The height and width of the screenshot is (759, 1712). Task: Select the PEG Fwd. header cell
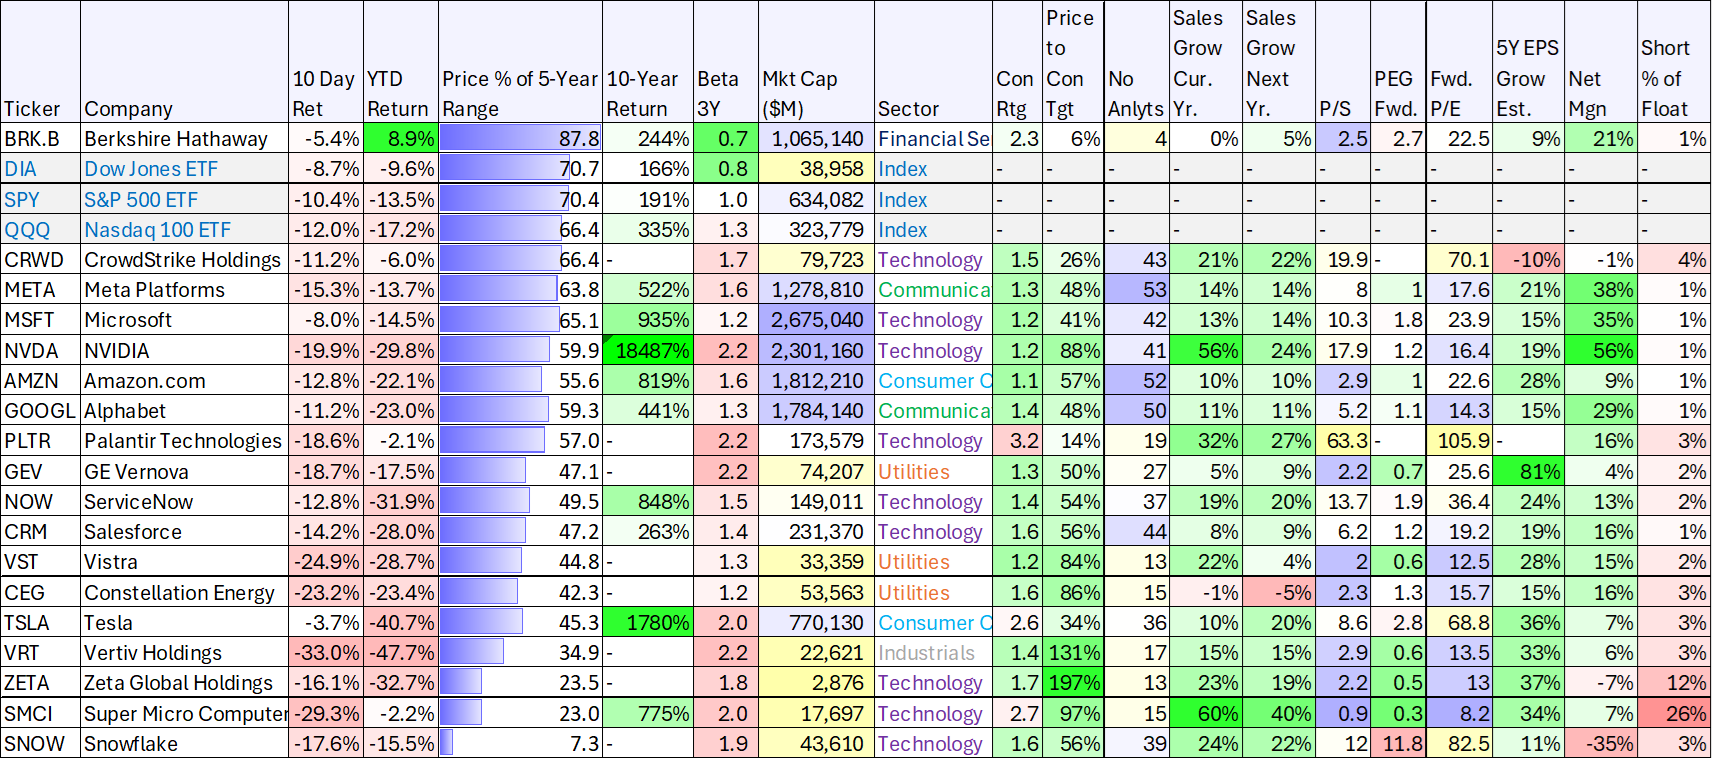click(1398, 62)
